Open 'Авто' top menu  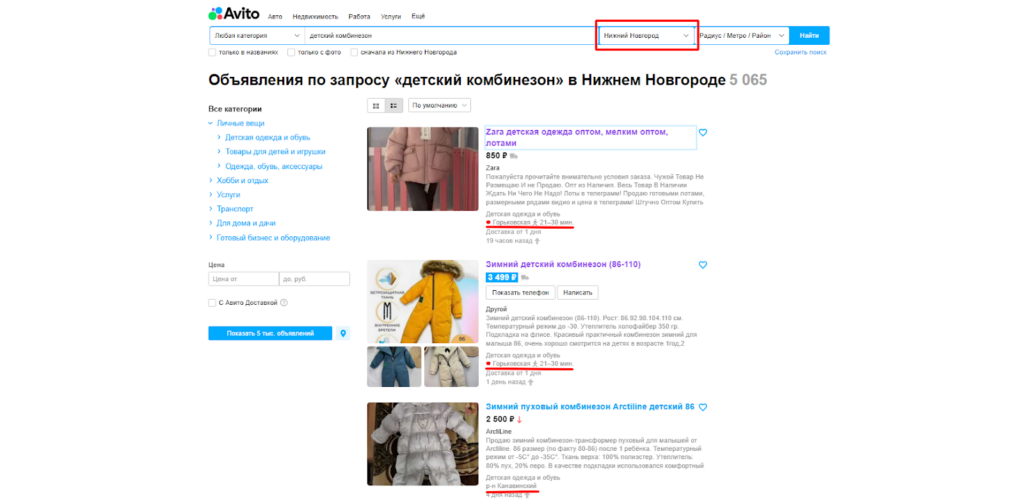275,16
